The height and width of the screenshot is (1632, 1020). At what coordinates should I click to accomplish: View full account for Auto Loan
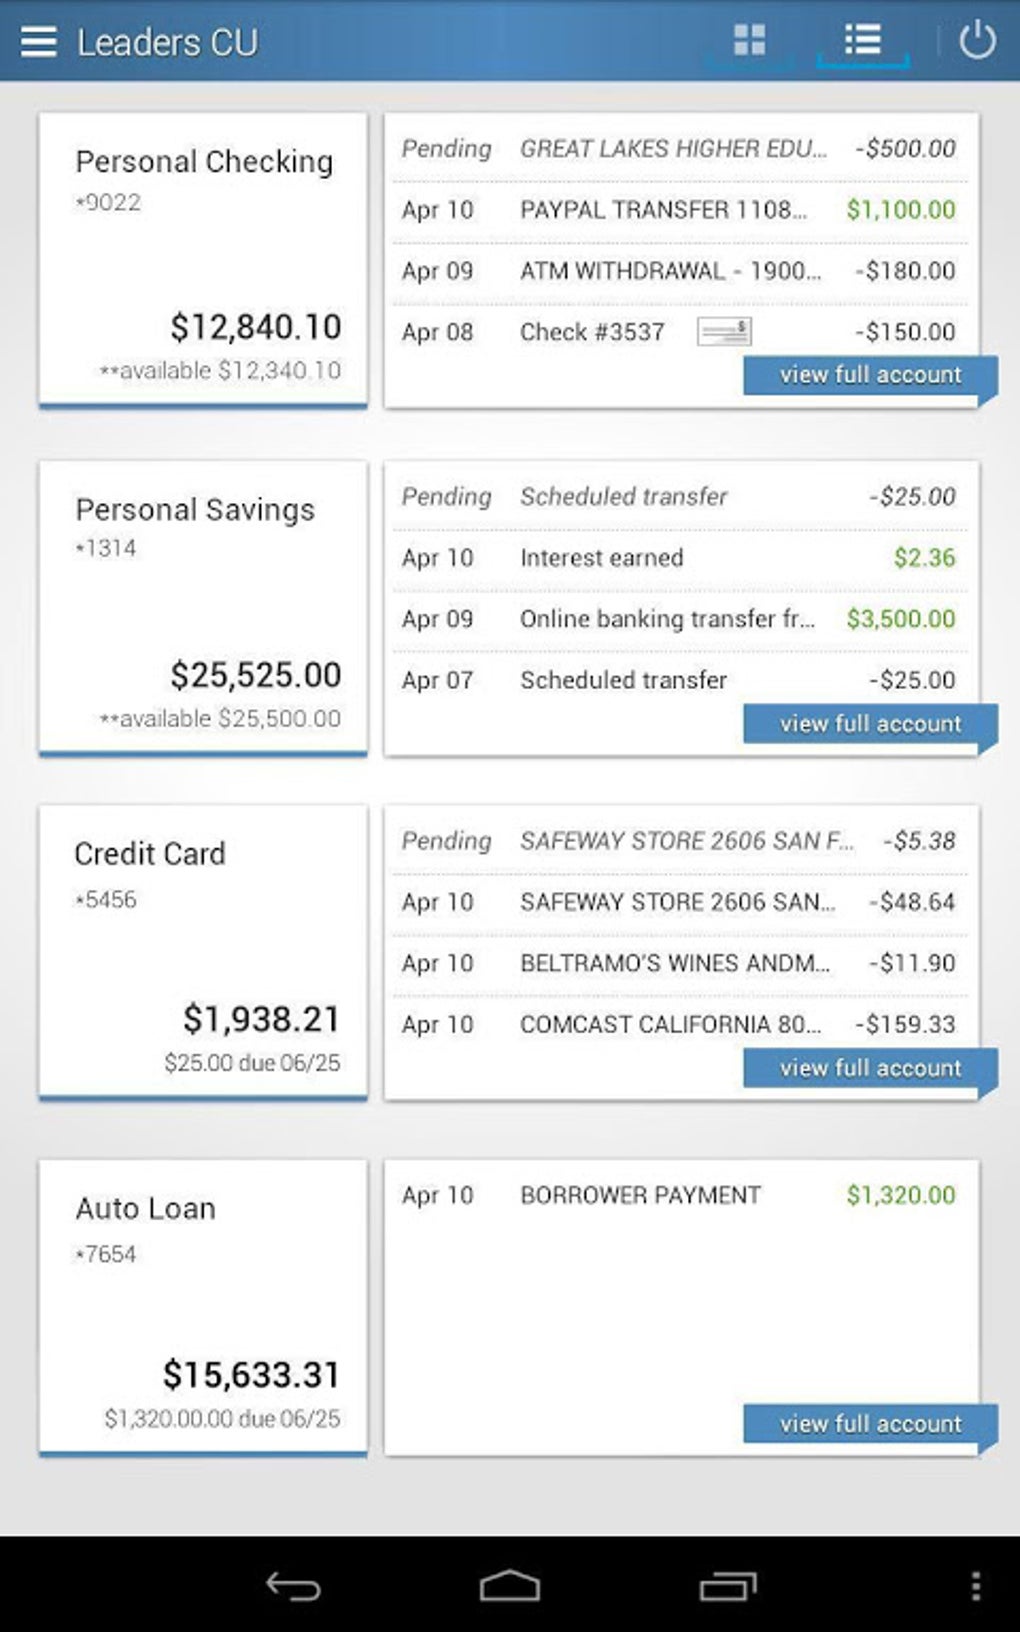coord(869,1423)
